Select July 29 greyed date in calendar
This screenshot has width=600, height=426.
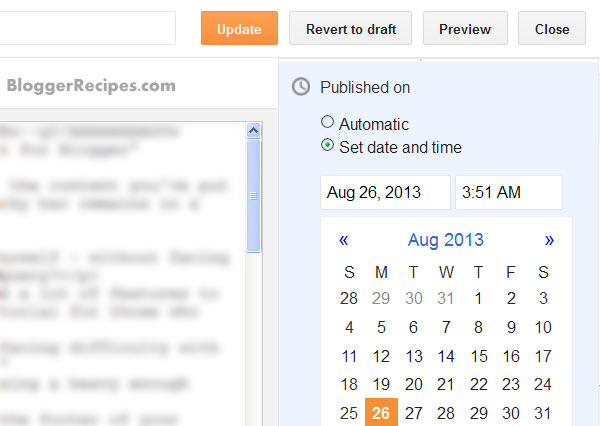381,299
